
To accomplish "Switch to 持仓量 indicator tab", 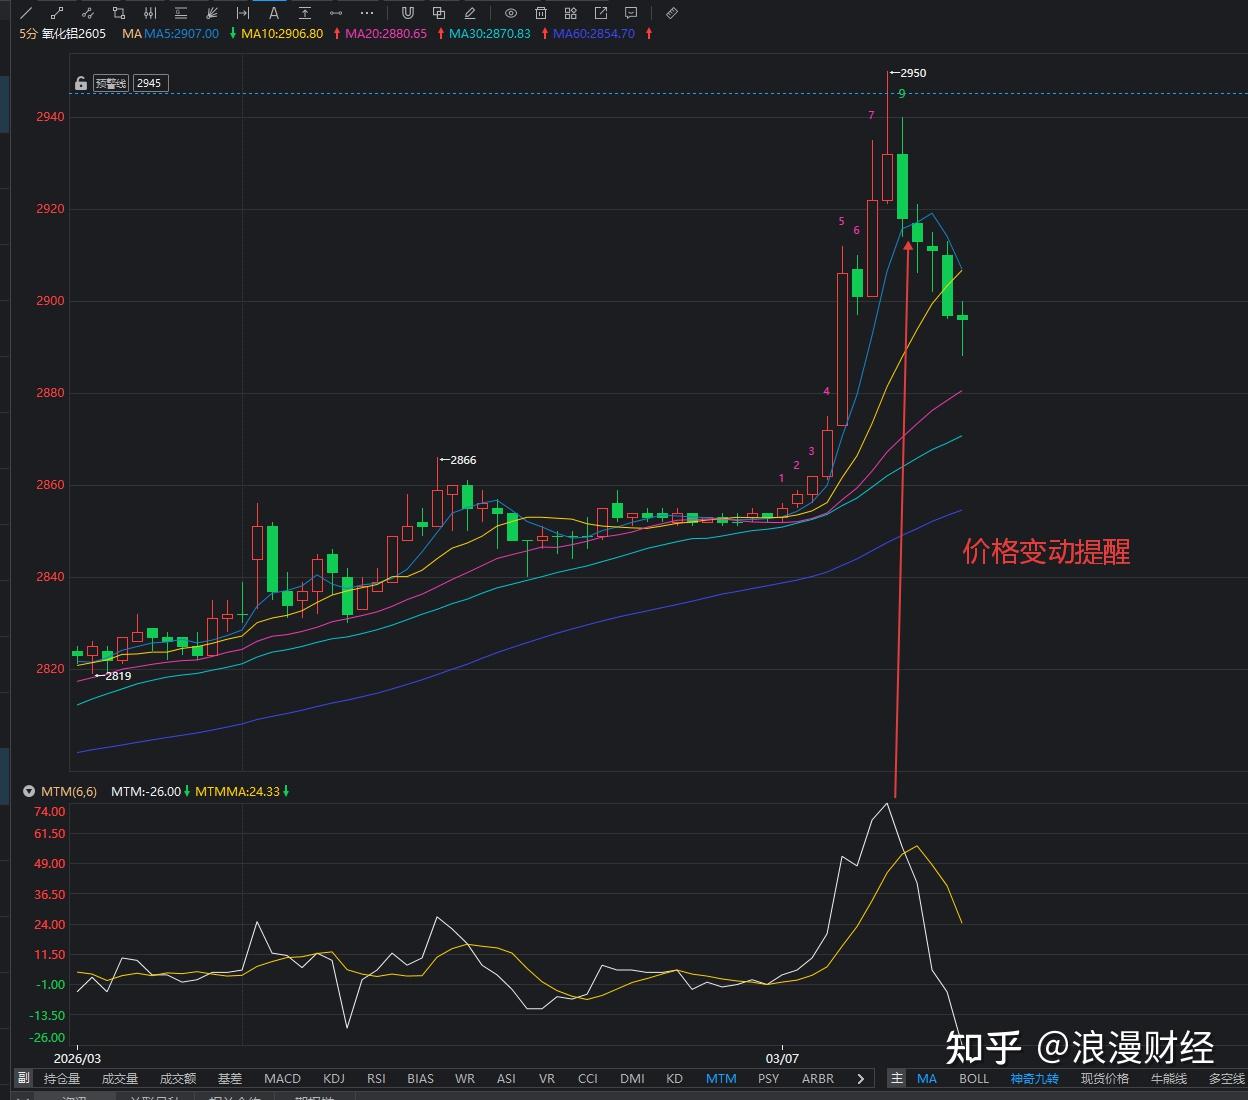I will [x=62, y=1078].
